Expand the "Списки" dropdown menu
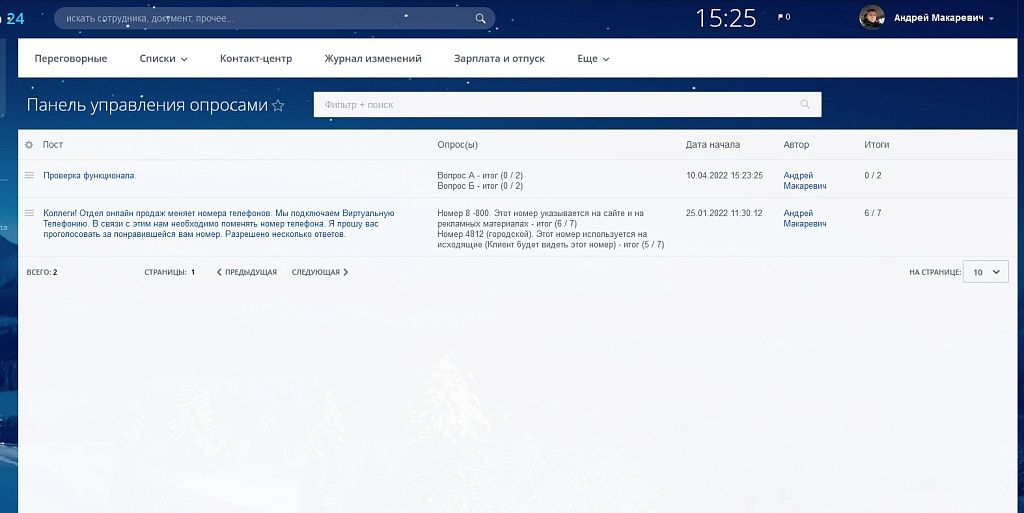Viewport: 1024px width, 513px height. (164, 59)
